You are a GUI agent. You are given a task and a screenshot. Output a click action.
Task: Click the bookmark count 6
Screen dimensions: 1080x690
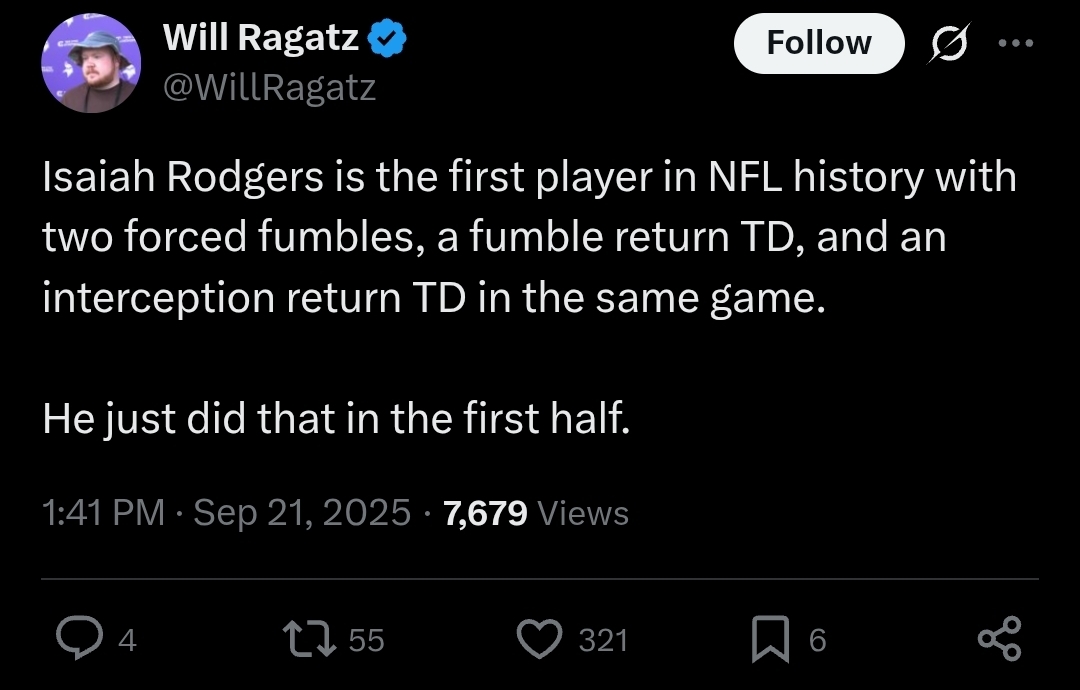pos(818,640)
